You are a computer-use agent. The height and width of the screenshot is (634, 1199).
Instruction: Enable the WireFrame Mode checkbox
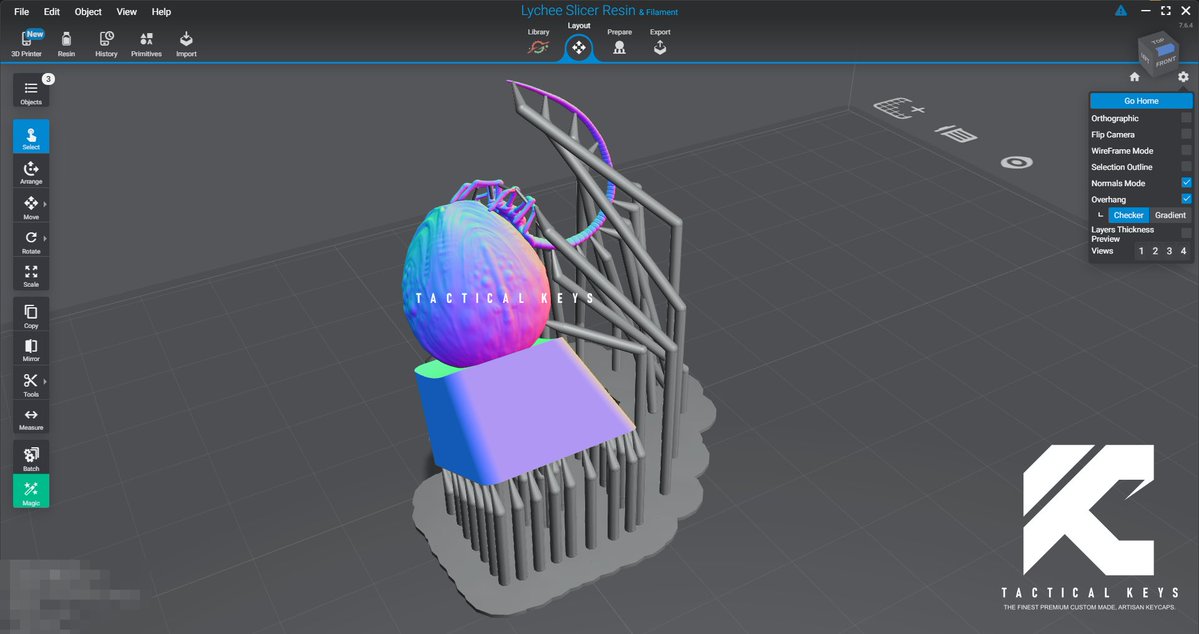(x=1186, y=150)
